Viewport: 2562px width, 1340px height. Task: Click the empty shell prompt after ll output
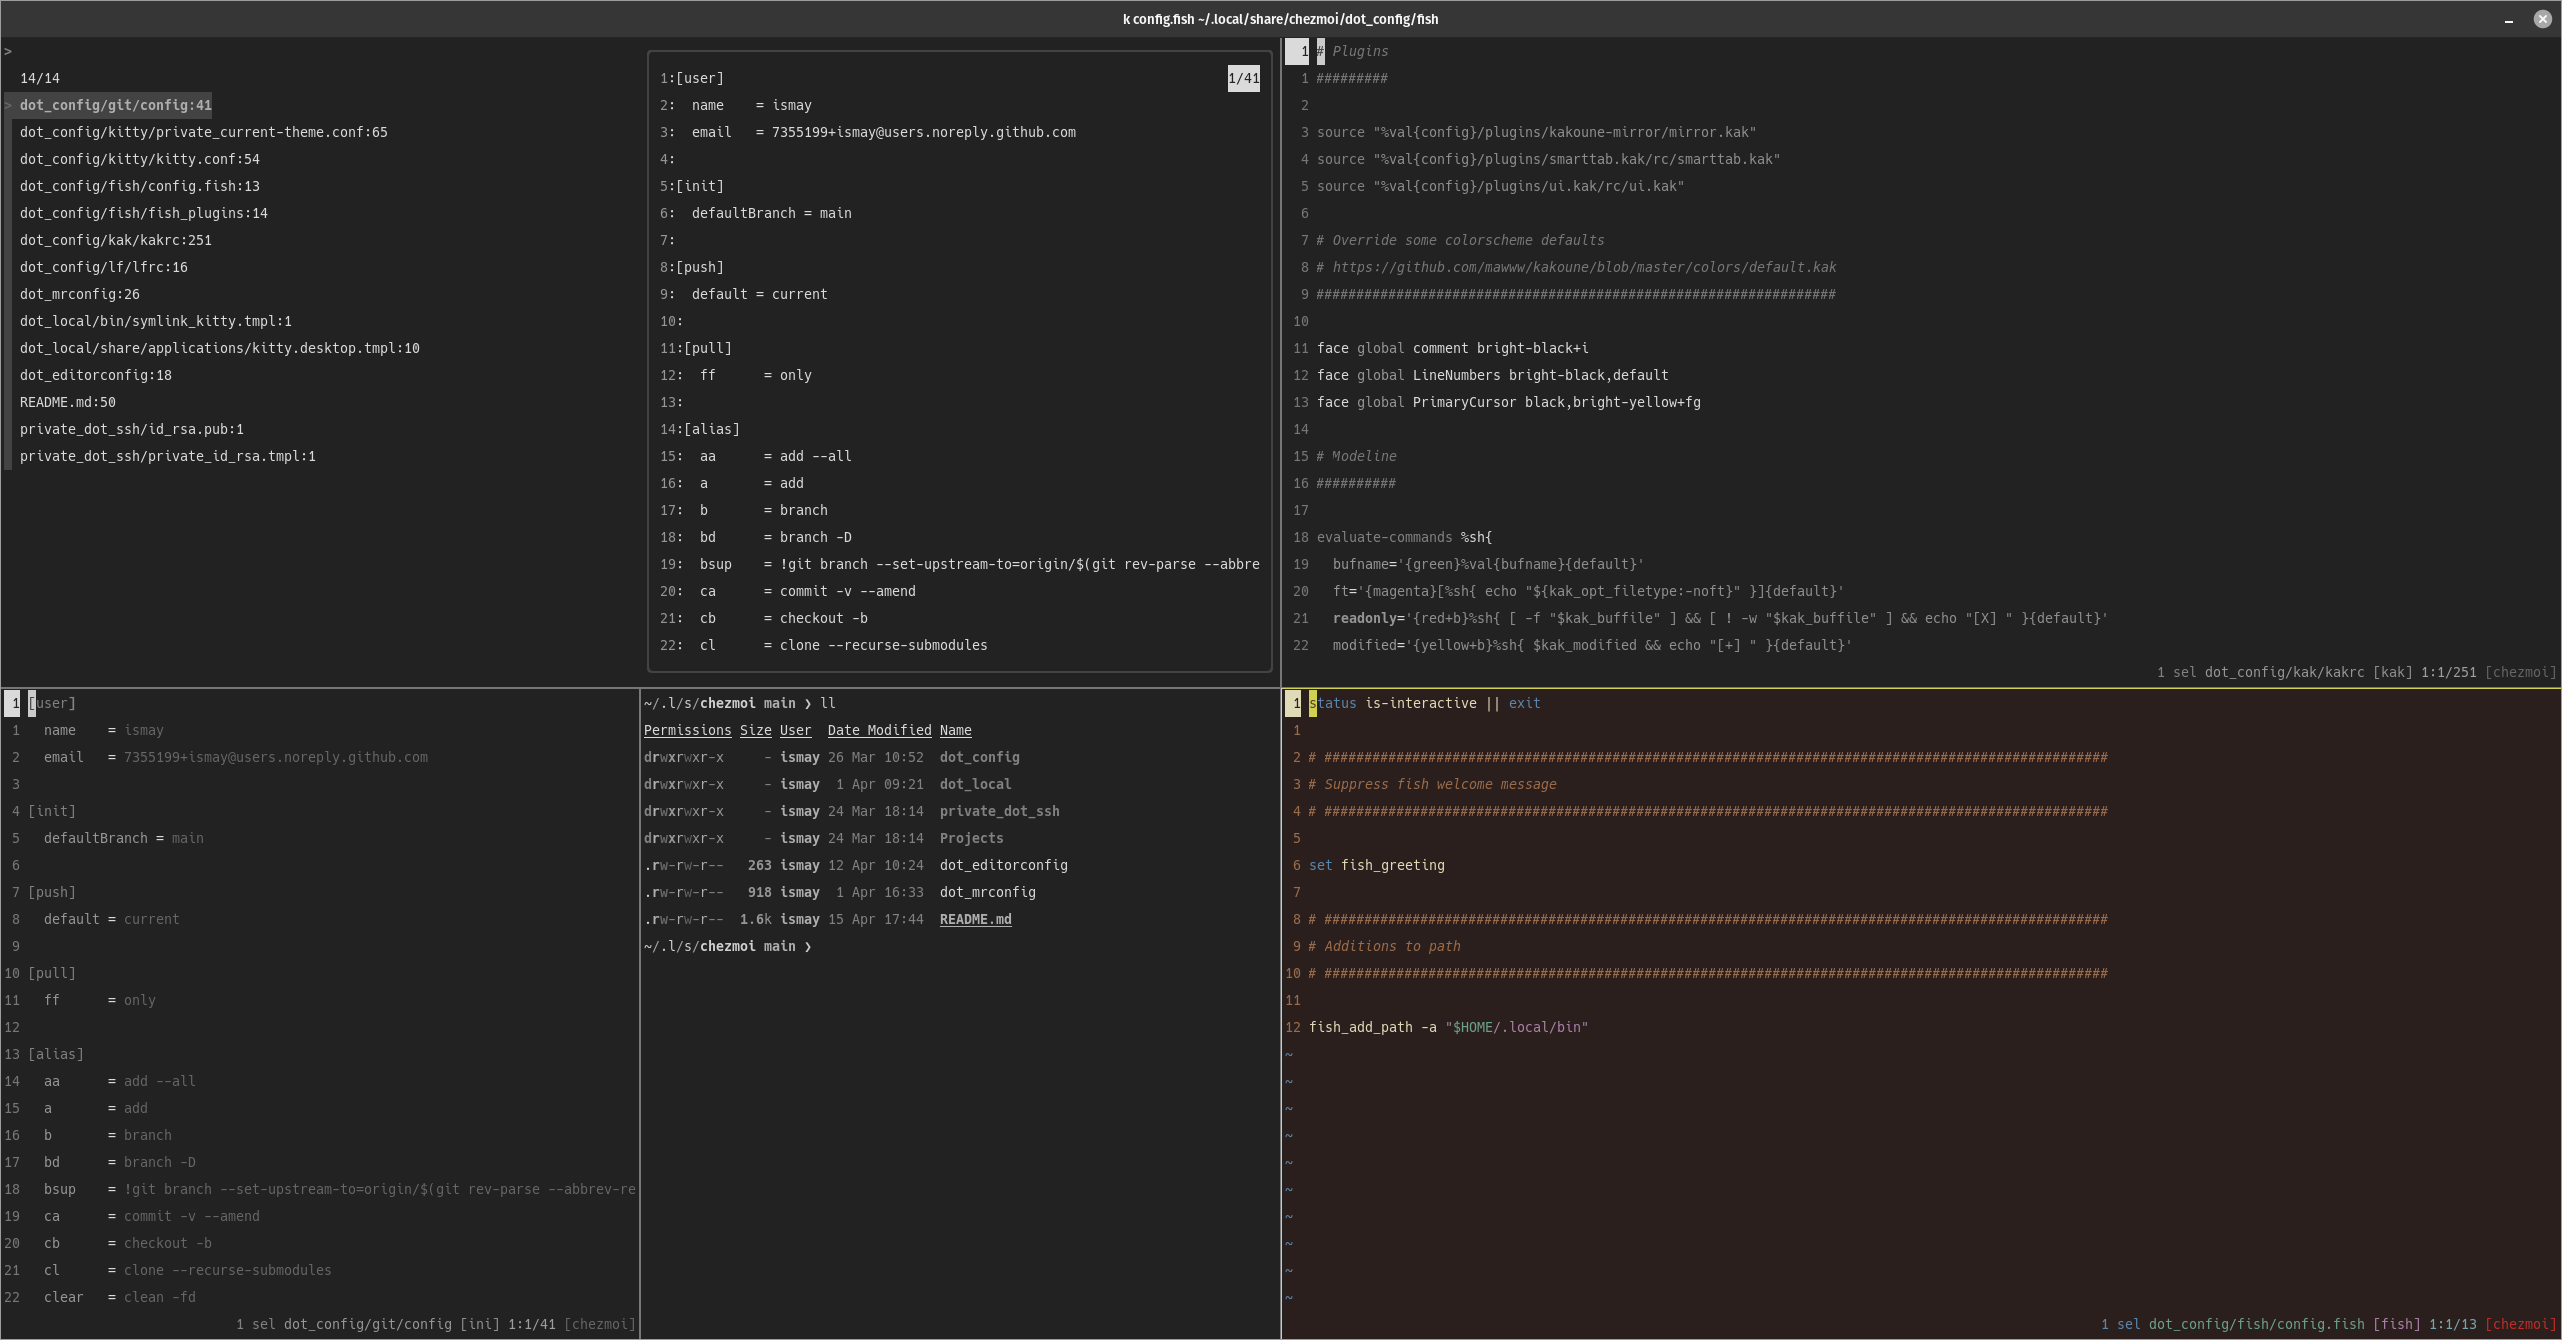[x=730, y=946]
